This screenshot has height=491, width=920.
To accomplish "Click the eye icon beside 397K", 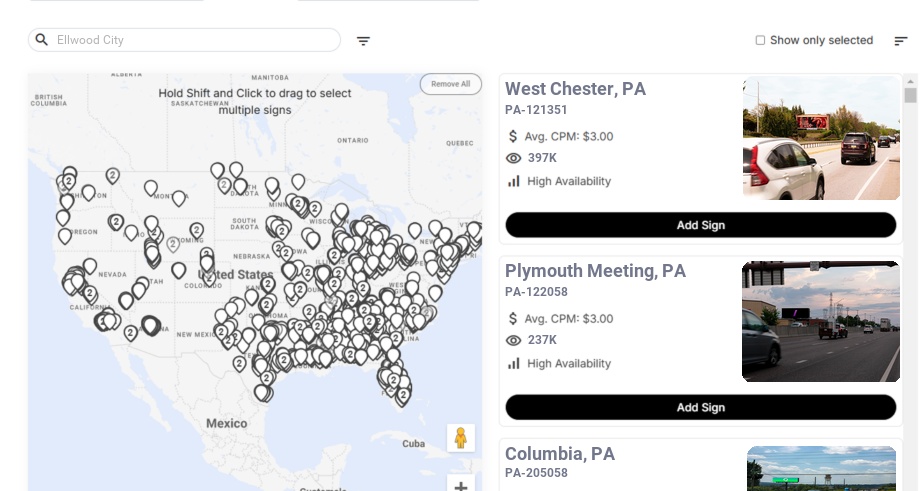I will pyautogui.click(x=514, y=158).
